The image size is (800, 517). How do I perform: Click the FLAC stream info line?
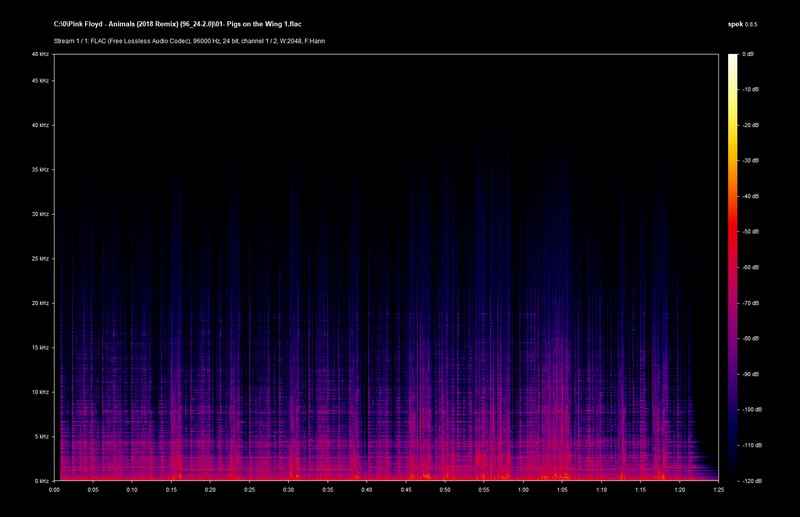click(x=189, y=41)
